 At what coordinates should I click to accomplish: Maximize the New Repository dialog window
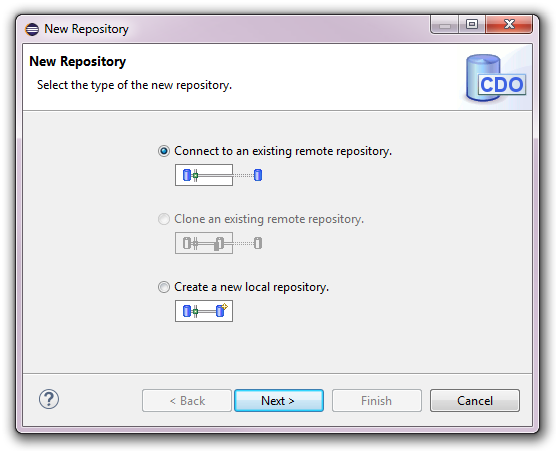point(472,24)
